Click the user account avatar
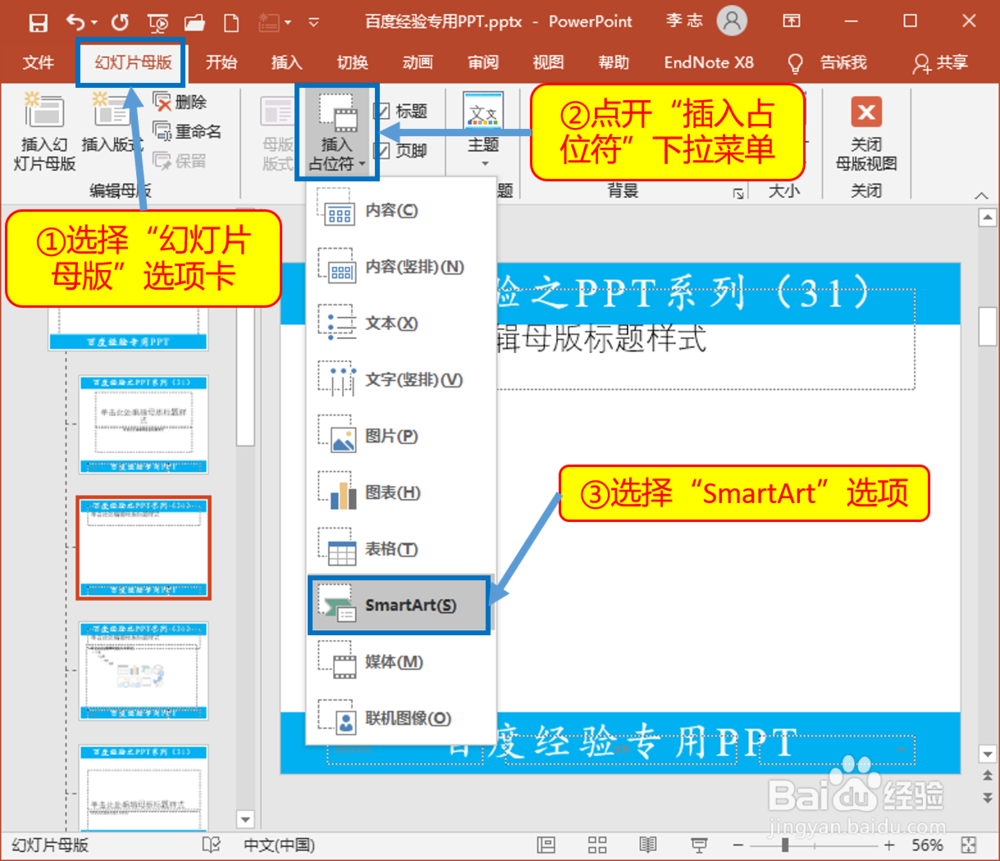The image size is (1000, 861). (732, 21)
